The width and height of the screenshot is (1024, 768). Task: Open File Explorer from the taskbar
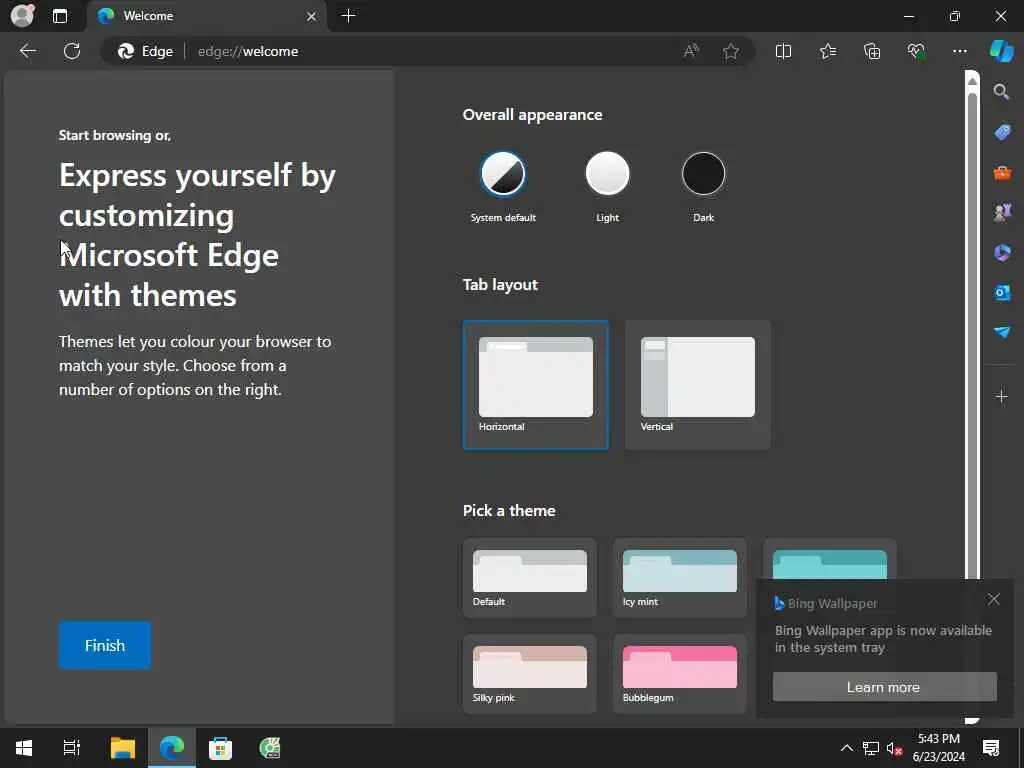click(123, 748)
